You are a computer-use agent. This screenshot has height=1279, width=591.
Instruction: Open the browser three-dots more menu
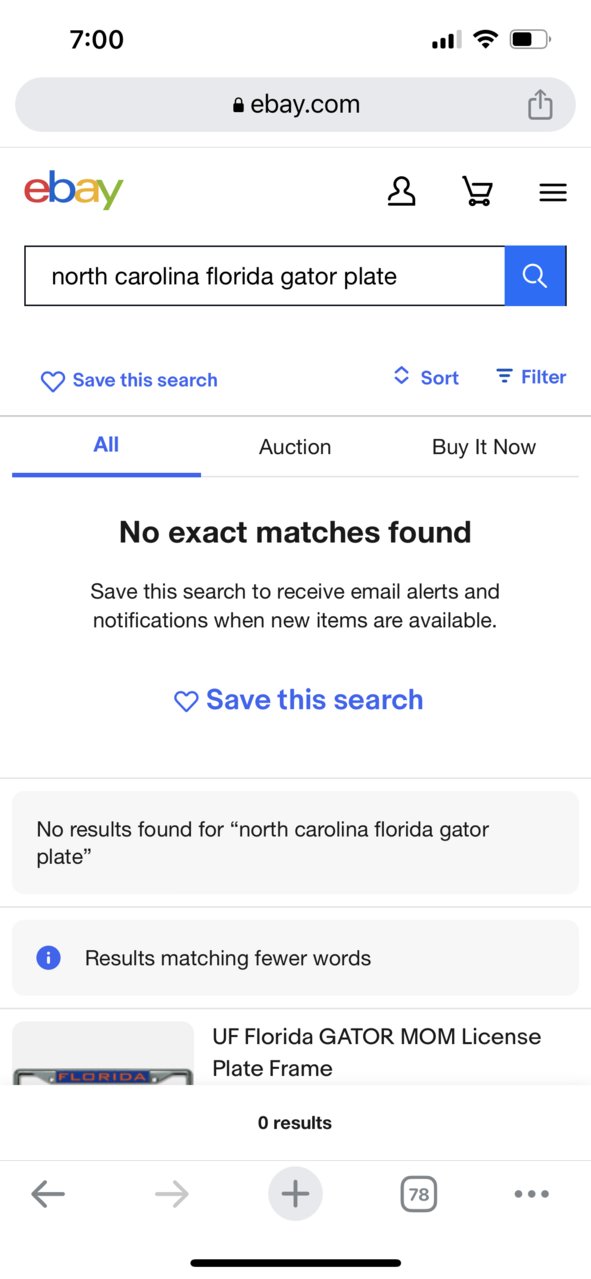[x=531, y=1194]
